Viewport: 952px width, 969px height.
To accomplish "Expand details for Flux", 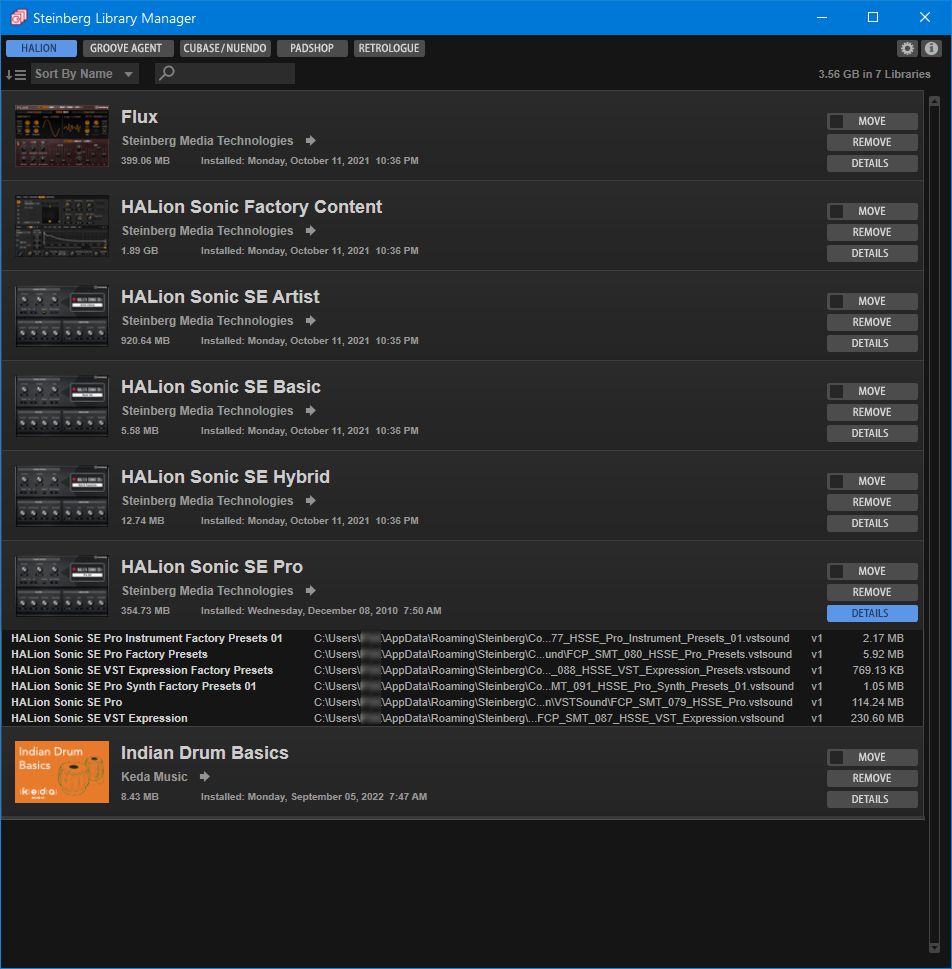I will coord(872,163).
